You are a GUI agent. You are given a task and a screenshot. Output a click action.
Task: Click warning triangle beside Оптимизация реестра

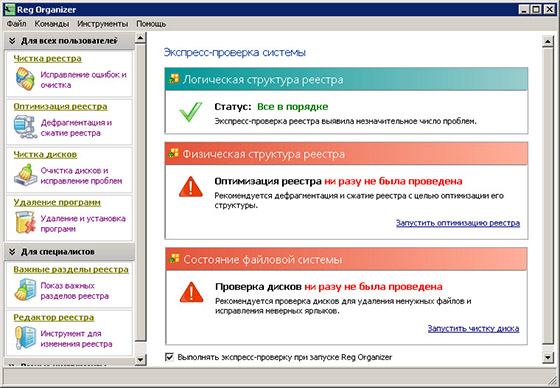(x=190, y=186)
